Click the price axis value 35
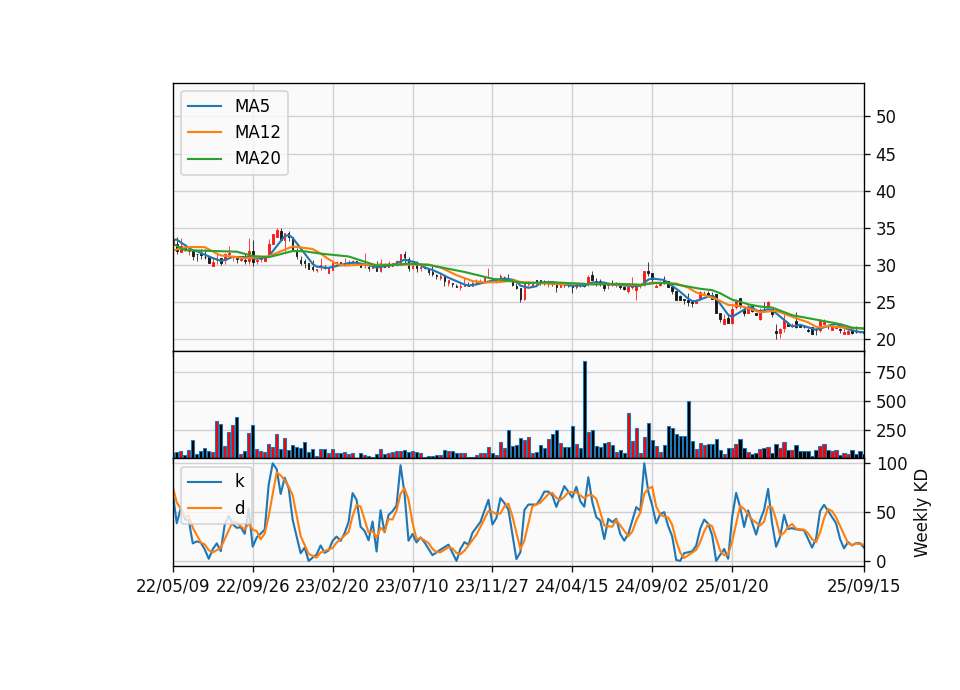 (x=885, y=229)
